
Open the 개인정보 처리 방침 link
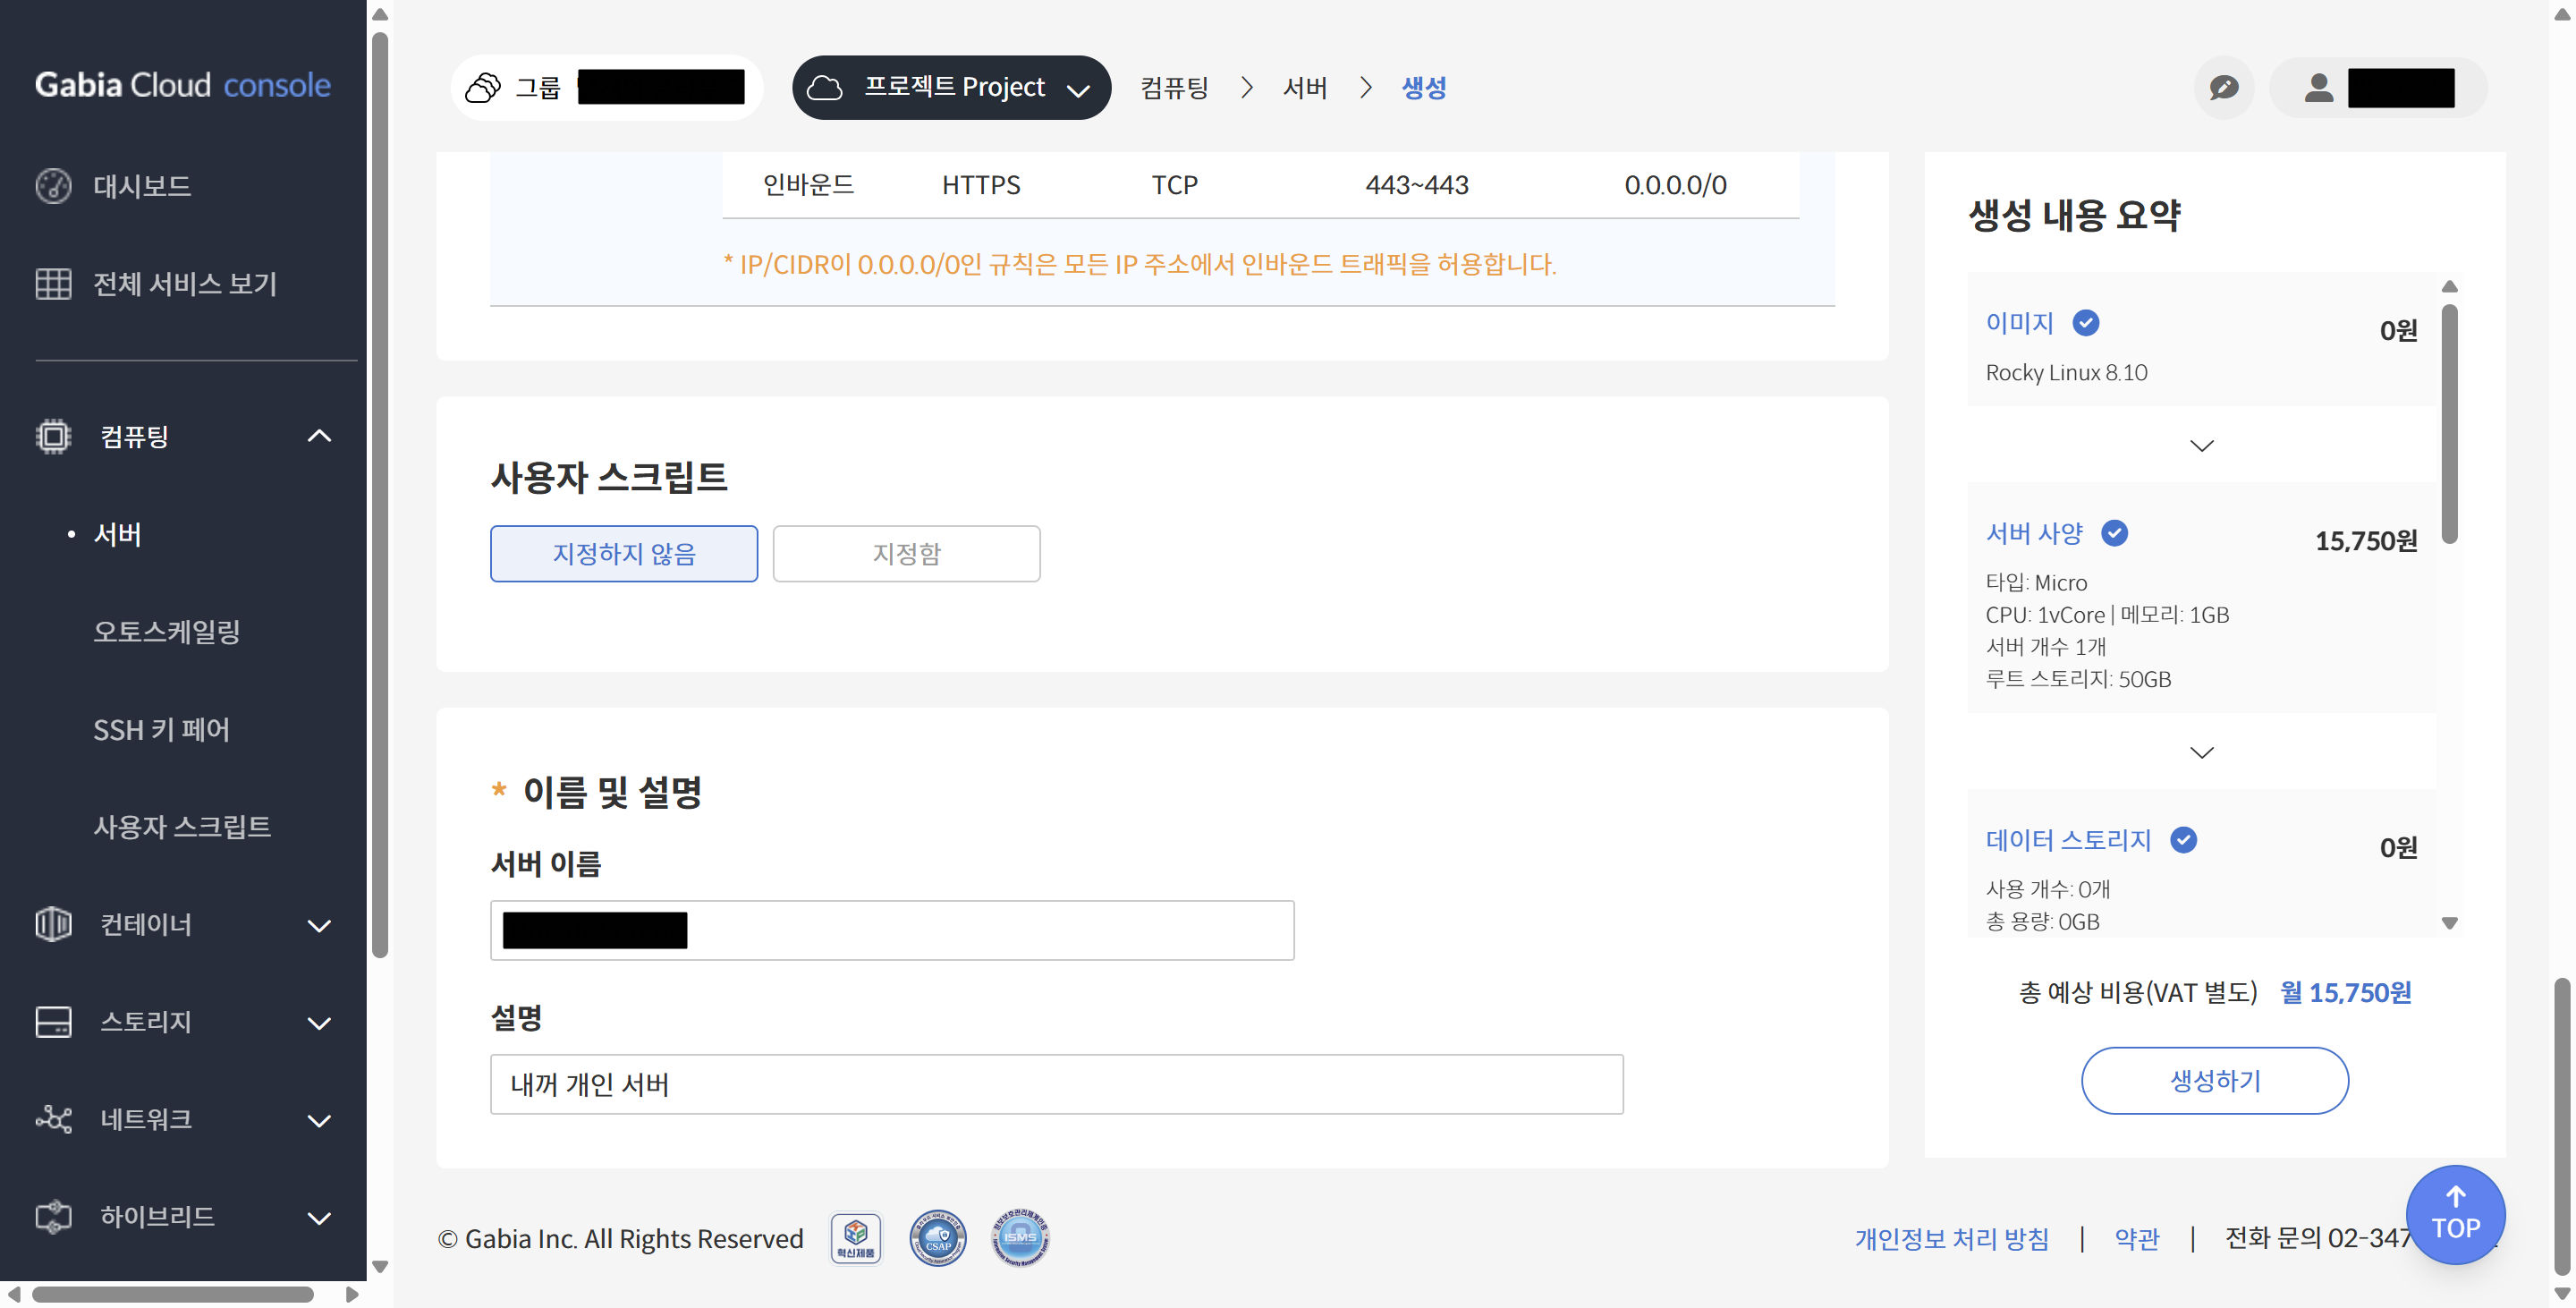point(1951,1238)
